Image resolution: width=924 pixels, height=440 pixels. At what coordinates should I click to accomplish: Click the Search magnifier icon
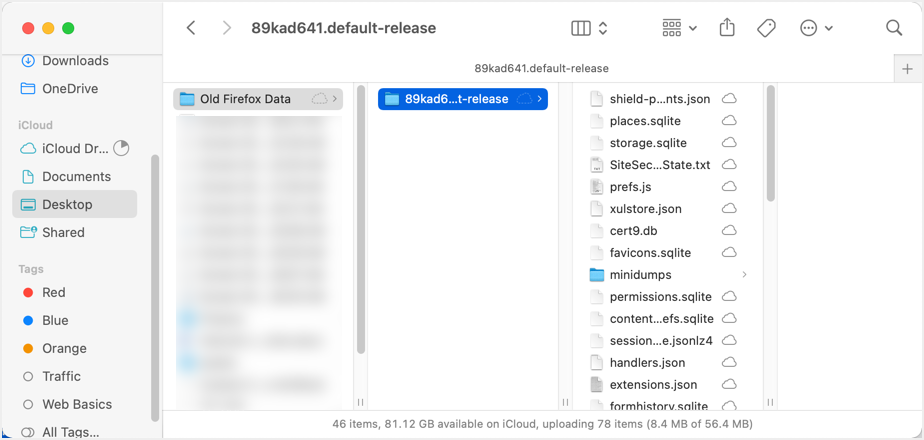894,28
